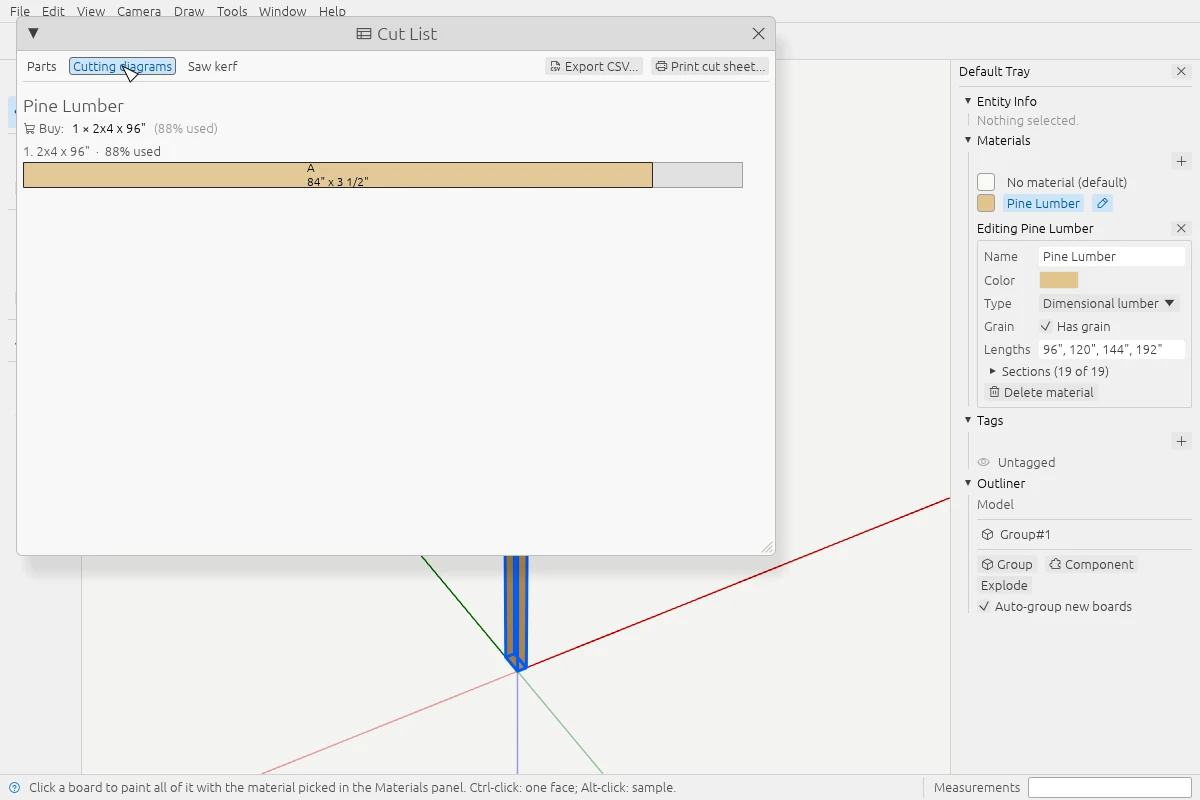Toggle Auto-group new boards checkbox
Image resolution: width=1200 pixels, height=800 pixels.
984,606
